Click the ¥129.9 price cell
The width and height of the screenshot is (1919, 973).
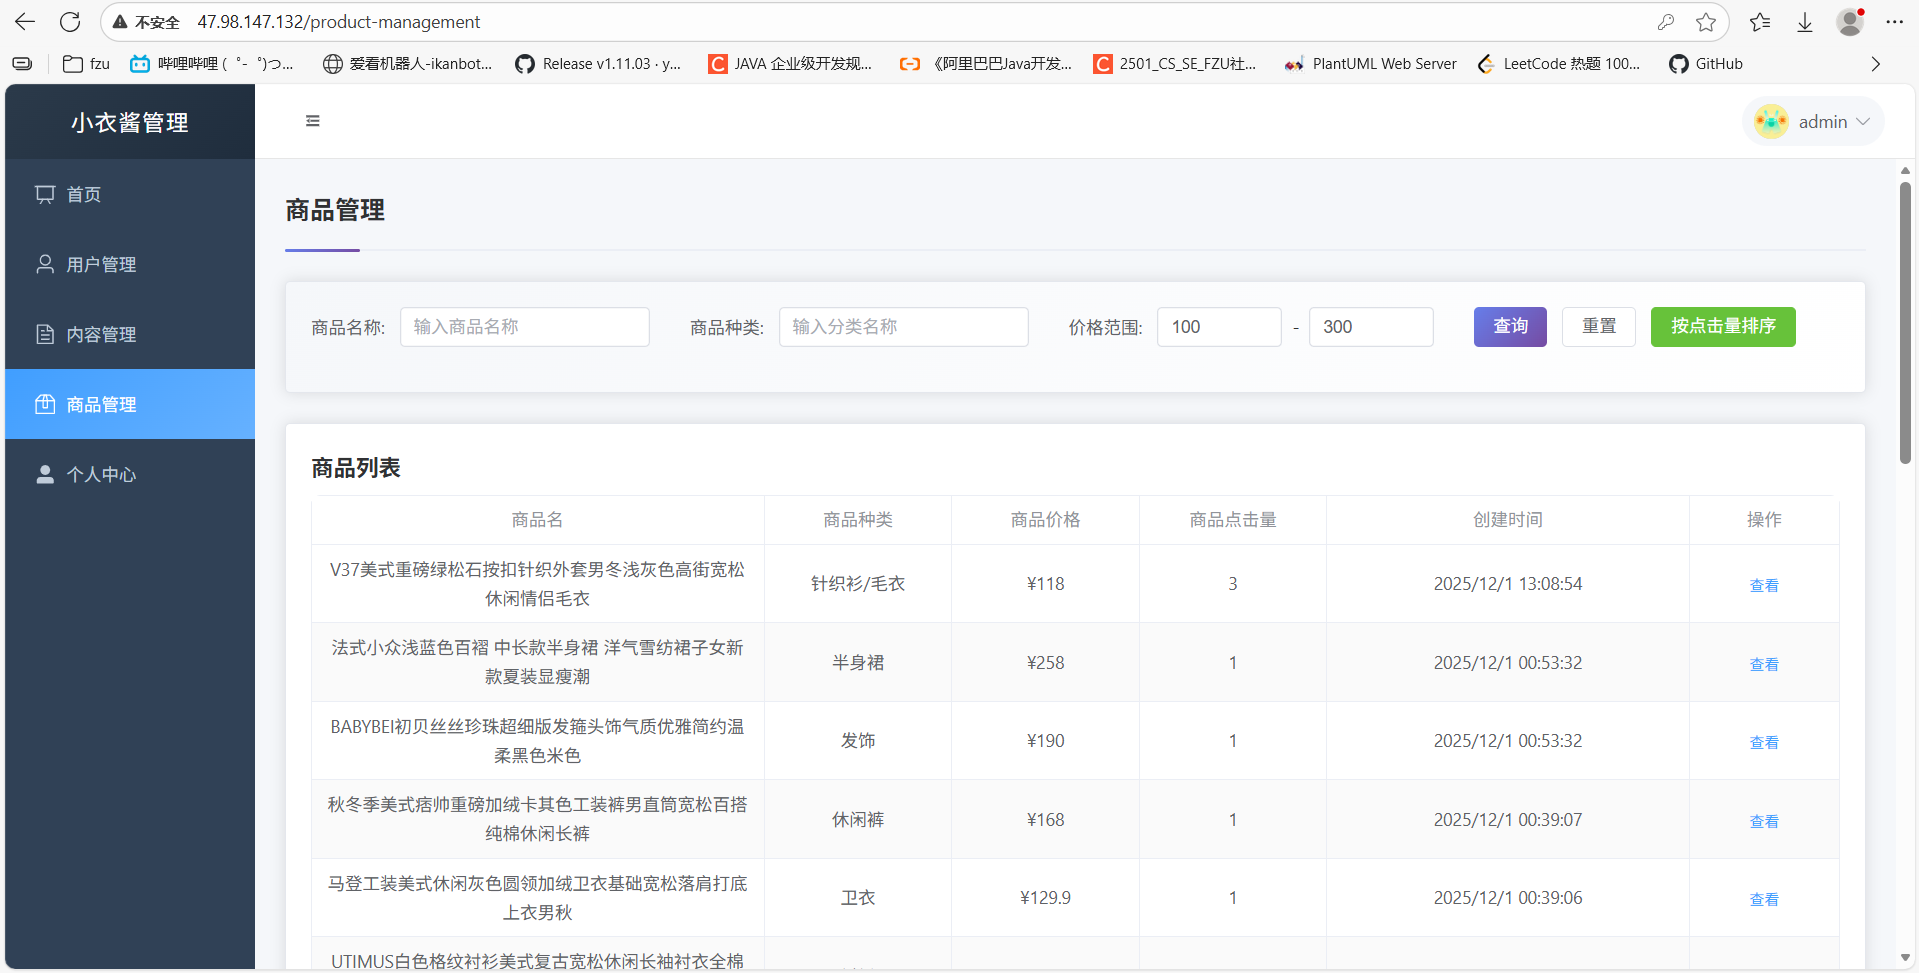1045,898
